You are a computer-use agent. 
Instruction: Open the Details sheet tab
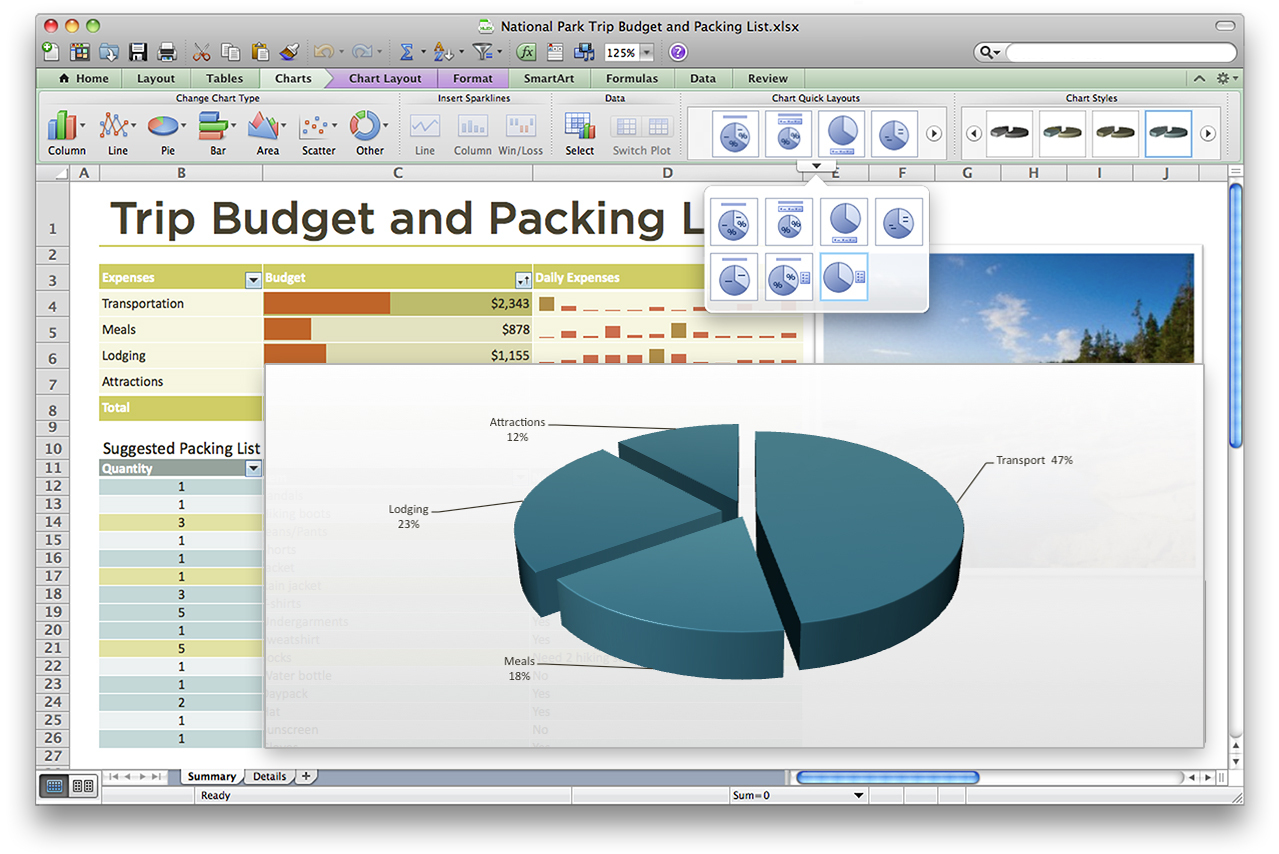(269, 776)
